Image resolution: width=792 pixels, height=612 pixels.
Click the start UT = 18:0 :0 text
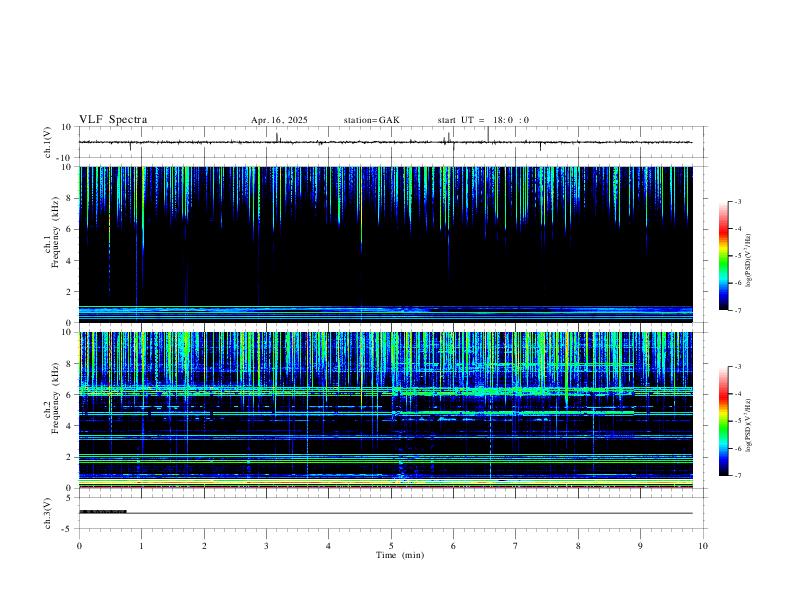pos(483,120)
